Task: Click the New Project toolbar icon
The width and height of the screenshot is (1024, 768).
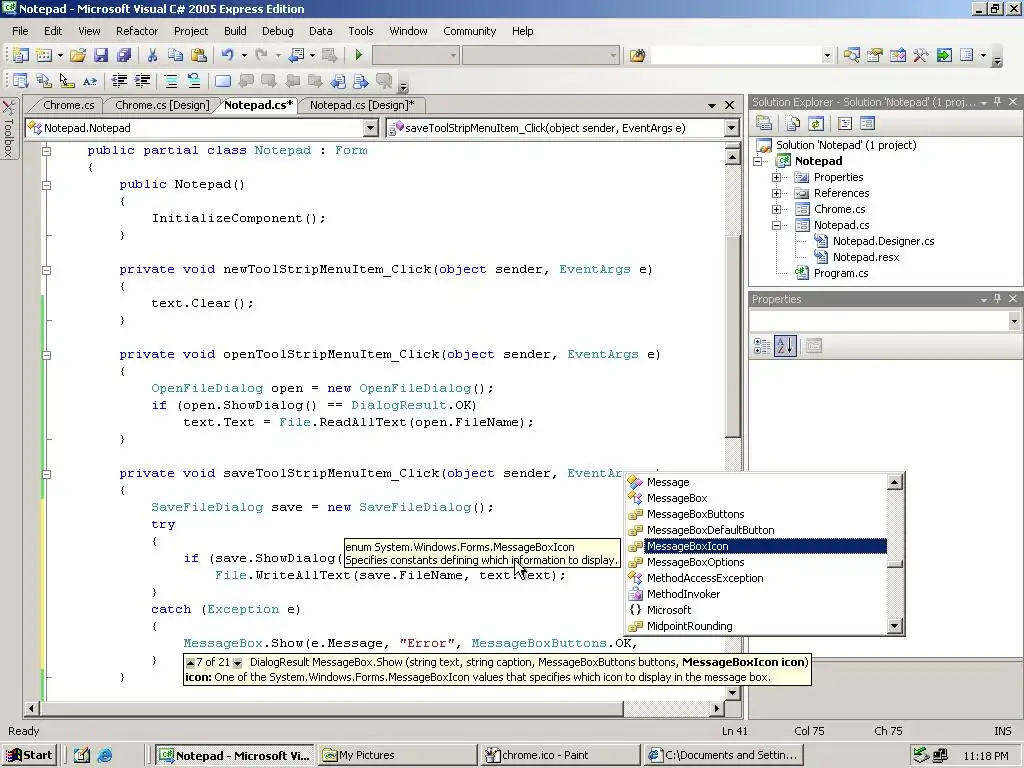Action: pos(21,56)
